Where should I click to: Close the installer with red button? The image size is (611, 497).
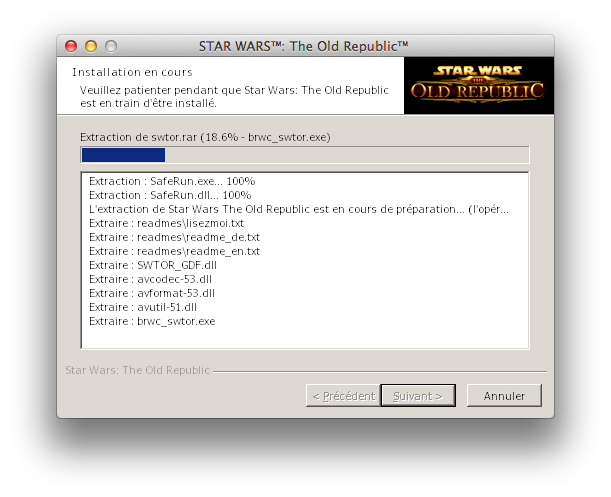(x=71, y=46)
